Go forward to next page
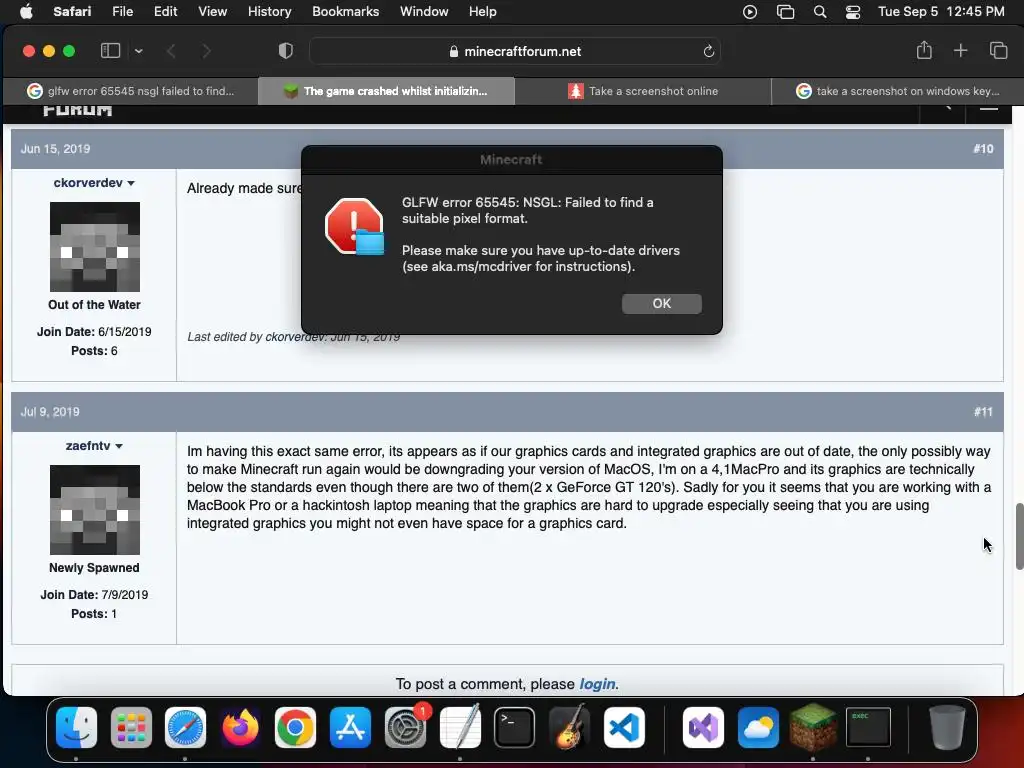The height and width of the screenshot is (768, 1024). [x=206, y=51]
